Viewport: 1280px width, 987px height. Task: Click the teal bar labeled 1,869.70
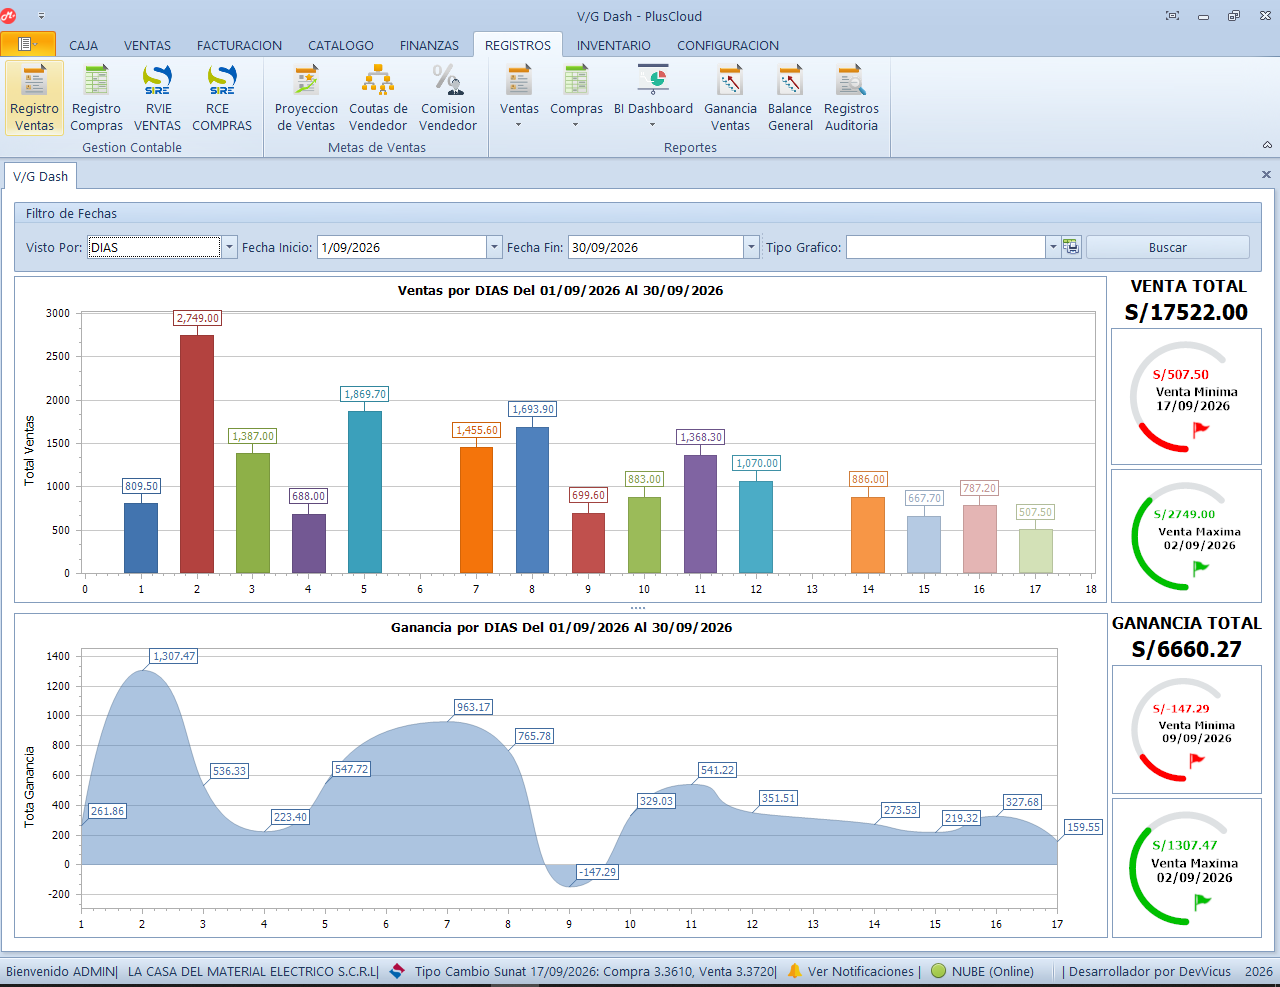click(x=364, y=492)
